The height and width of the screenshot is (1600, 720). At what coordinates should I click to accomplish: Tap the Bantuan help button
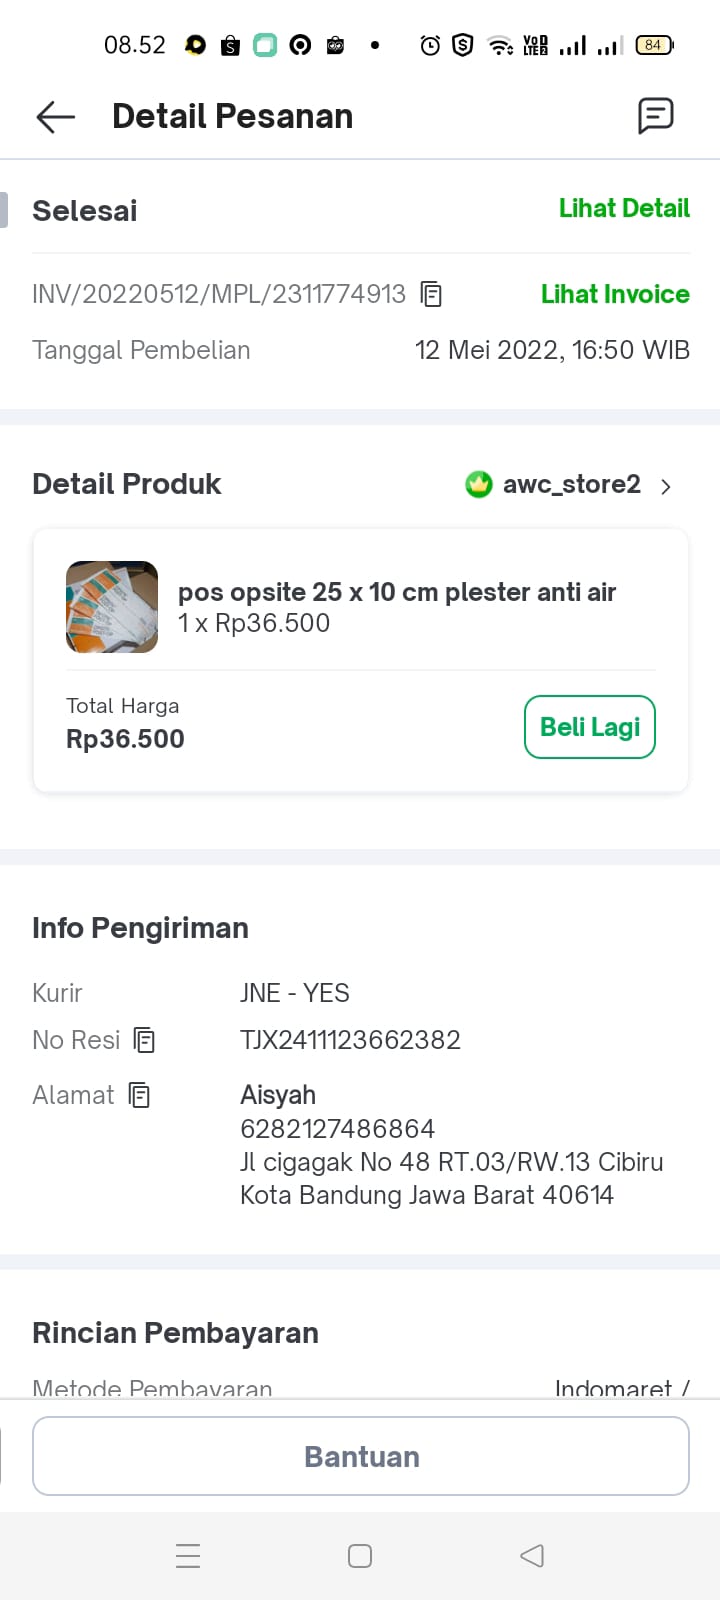(361, 1456)
